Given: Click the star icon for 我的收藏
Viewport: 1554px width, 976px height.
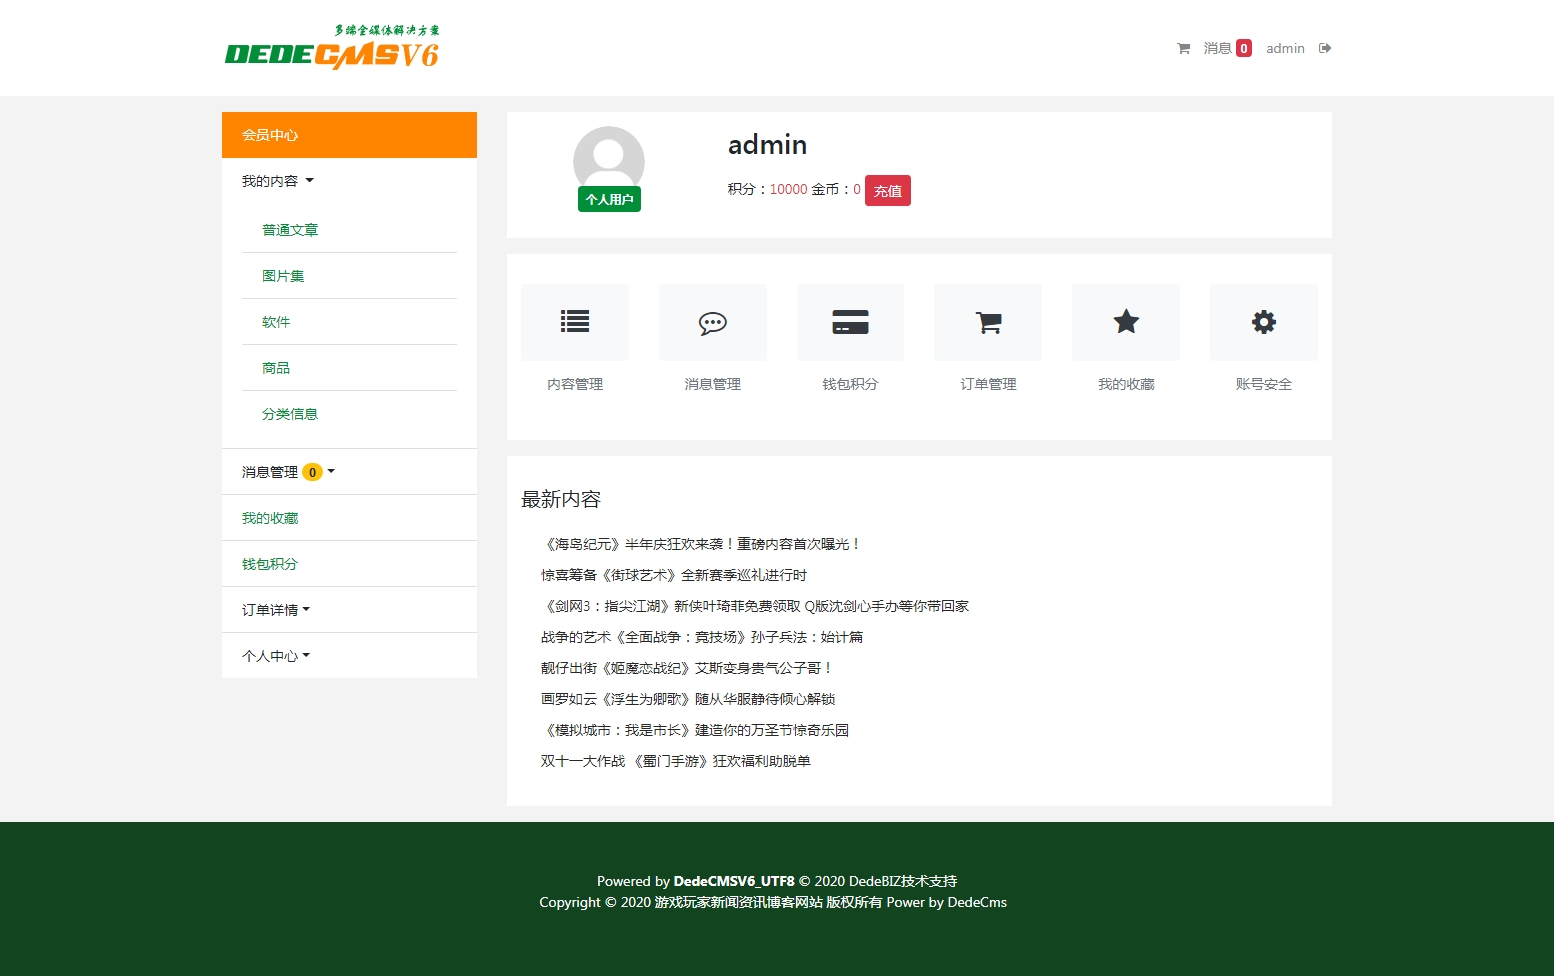Looking at the screenshot, I should tap(1126, 322).
